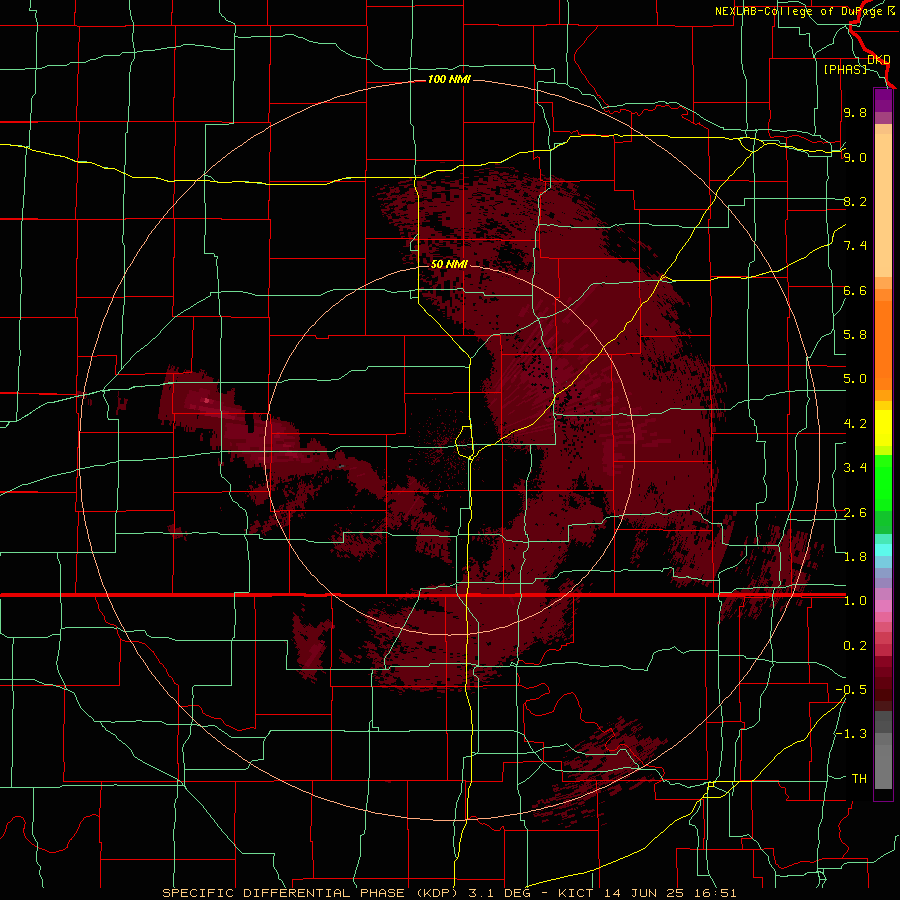Select the 8.2 legend value
900x900 pixels.
tap(855, 201)
